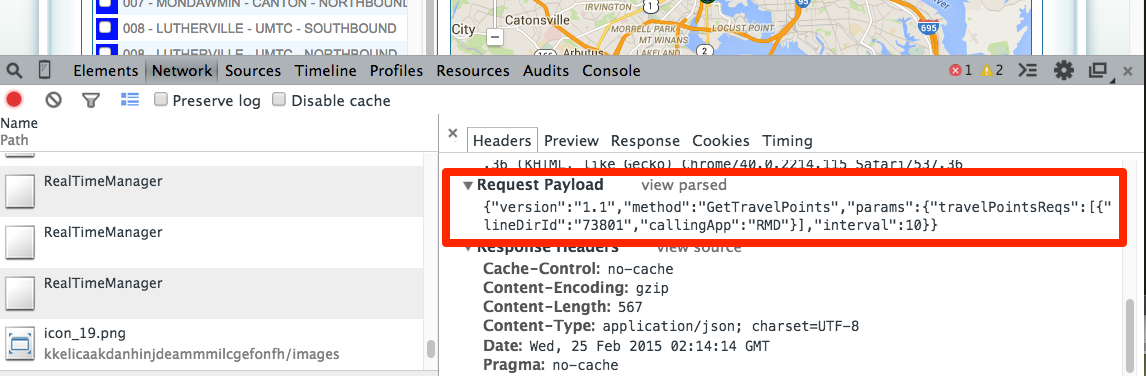Clear the network log with circle-slash icon
1146x376 pixels.
53,100
